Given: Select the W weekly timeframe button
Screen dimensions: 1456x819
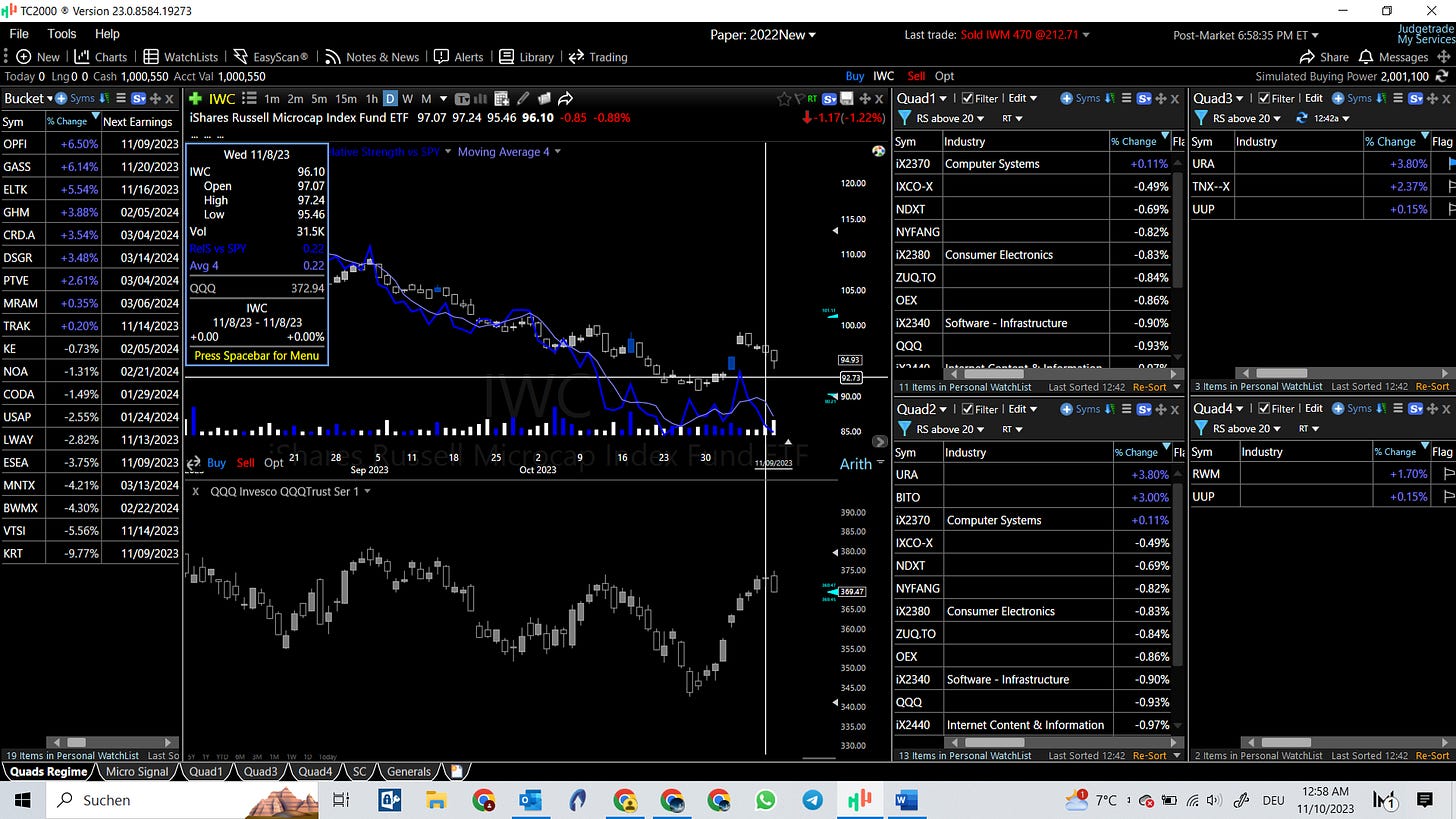Looking at the screenshot, I should click(408, 98).
